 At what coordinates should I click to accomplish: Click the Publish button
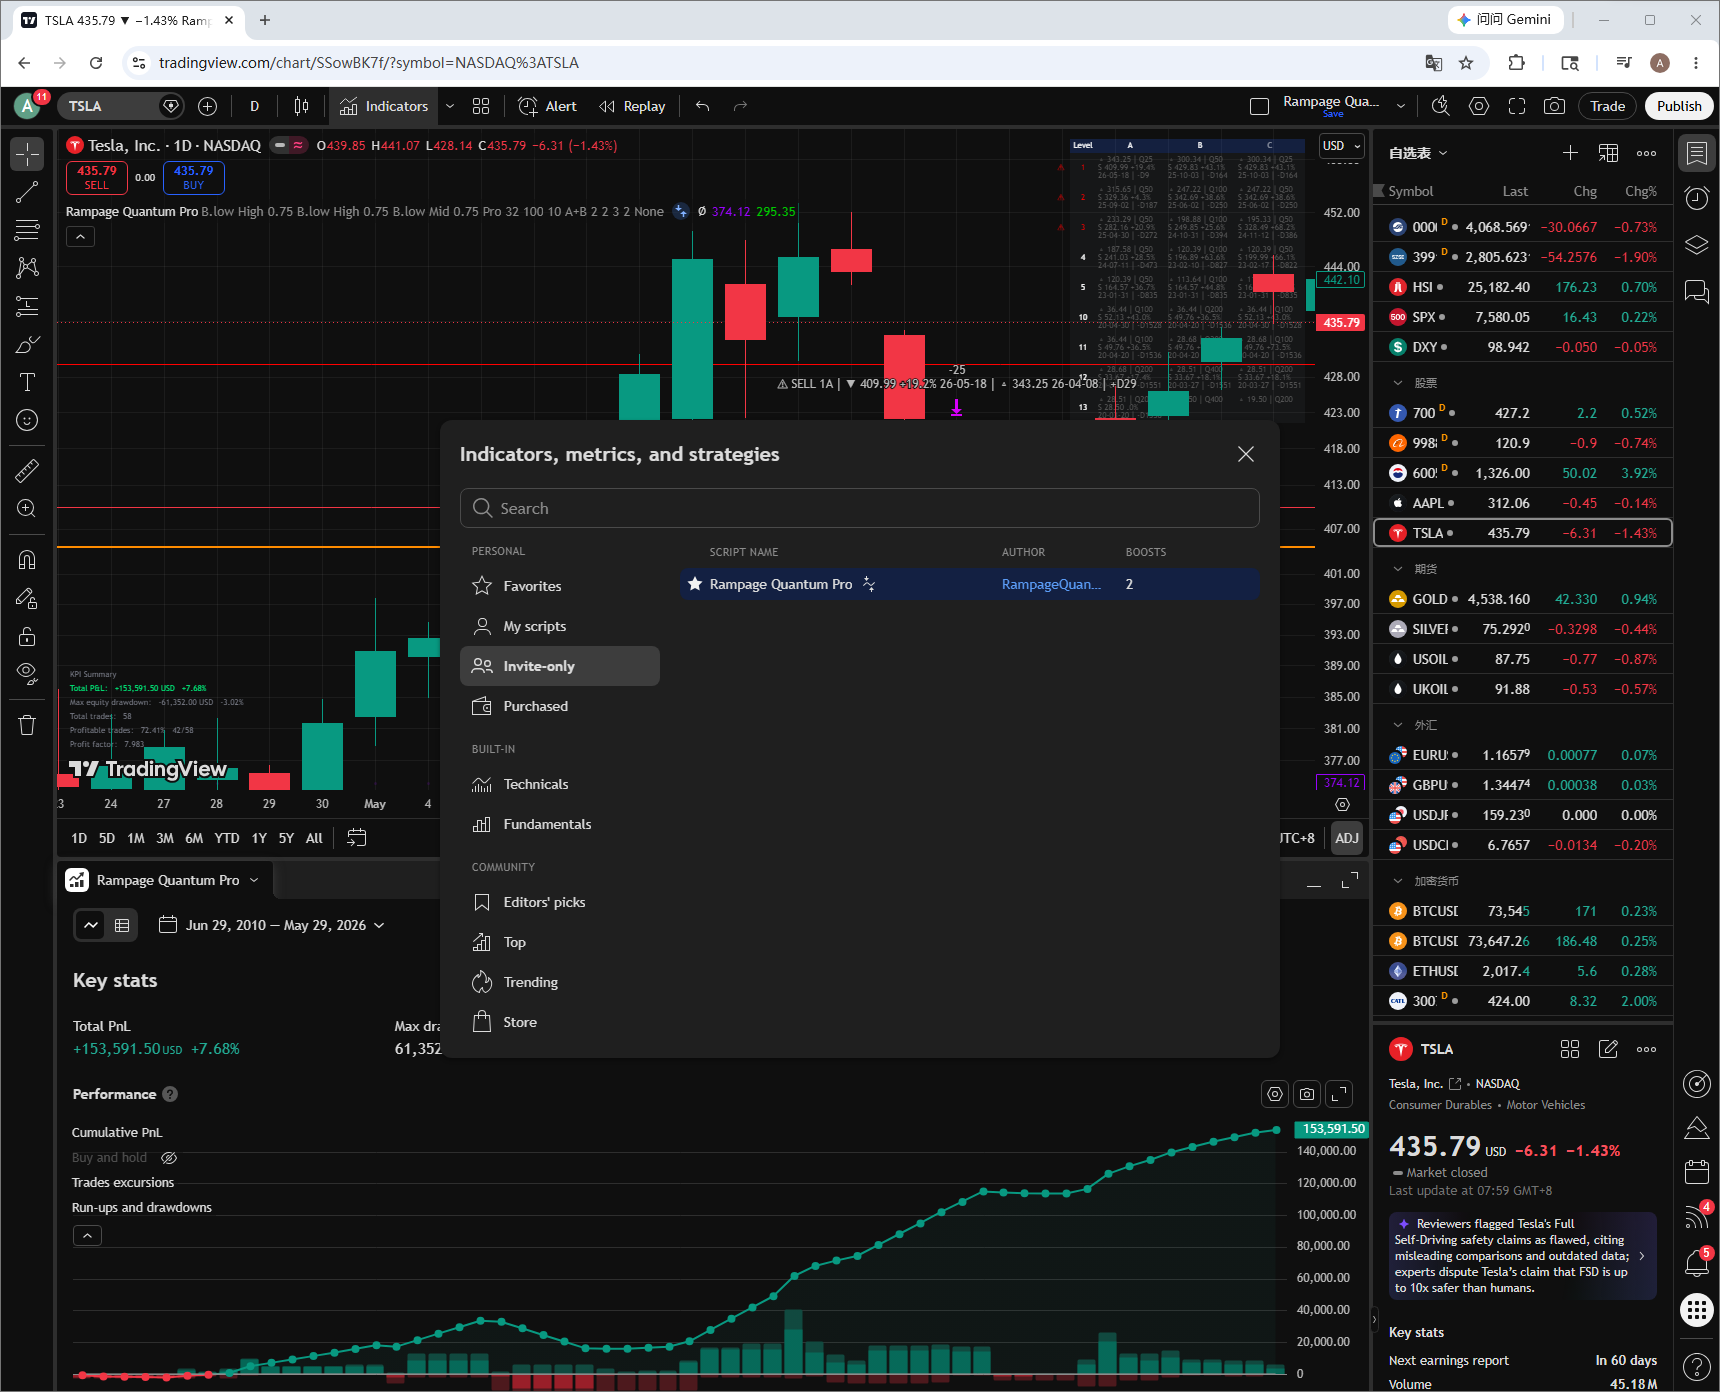(x=1679, y=106)
